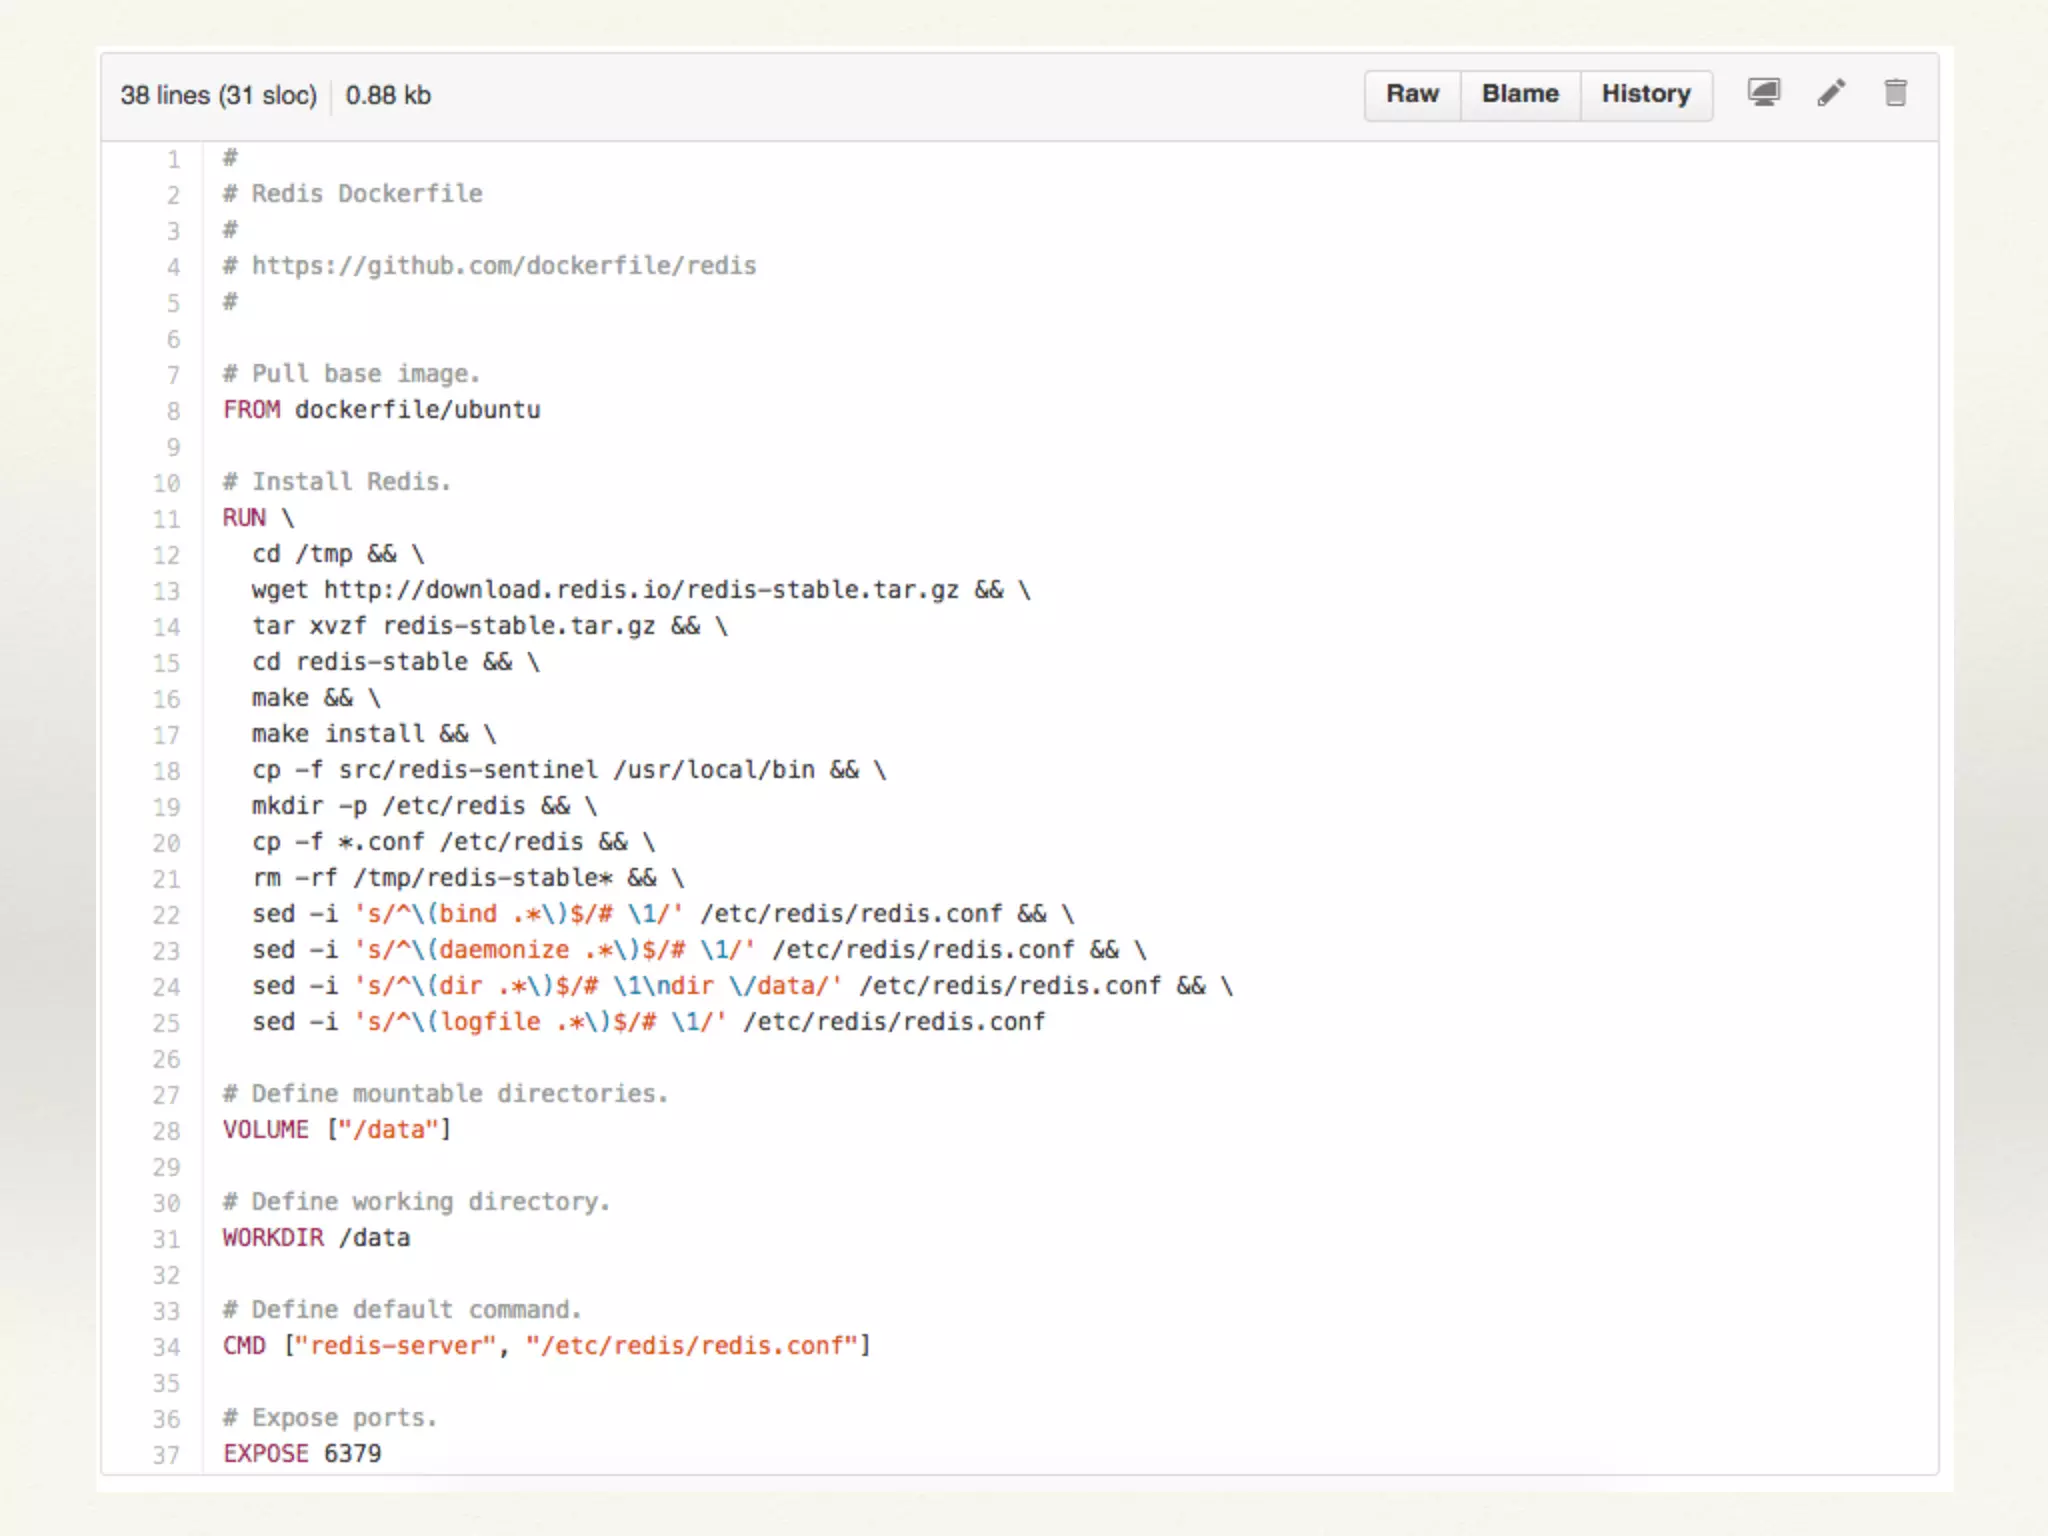Click line number 28
This screenshot has height=1536, width=2048.
coord(166,1131)
